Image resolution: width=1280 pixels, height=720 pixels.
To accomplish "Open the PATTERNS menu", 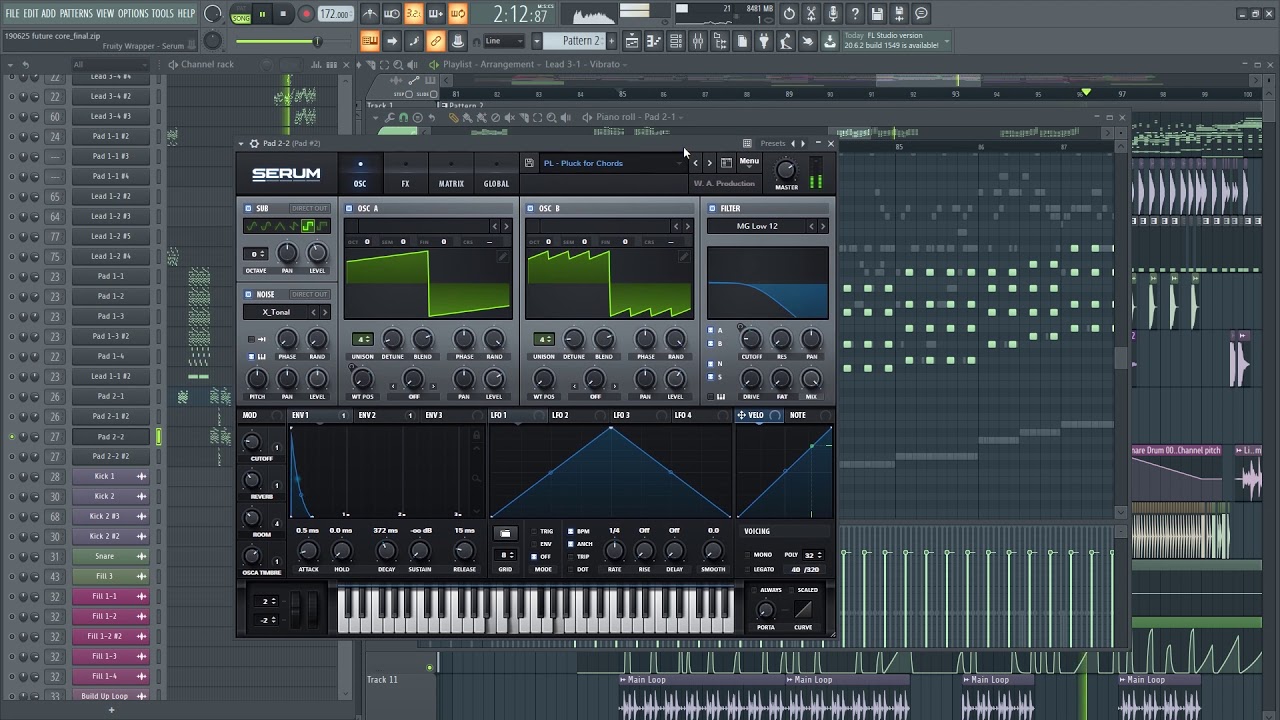I will tap(76, 14).
